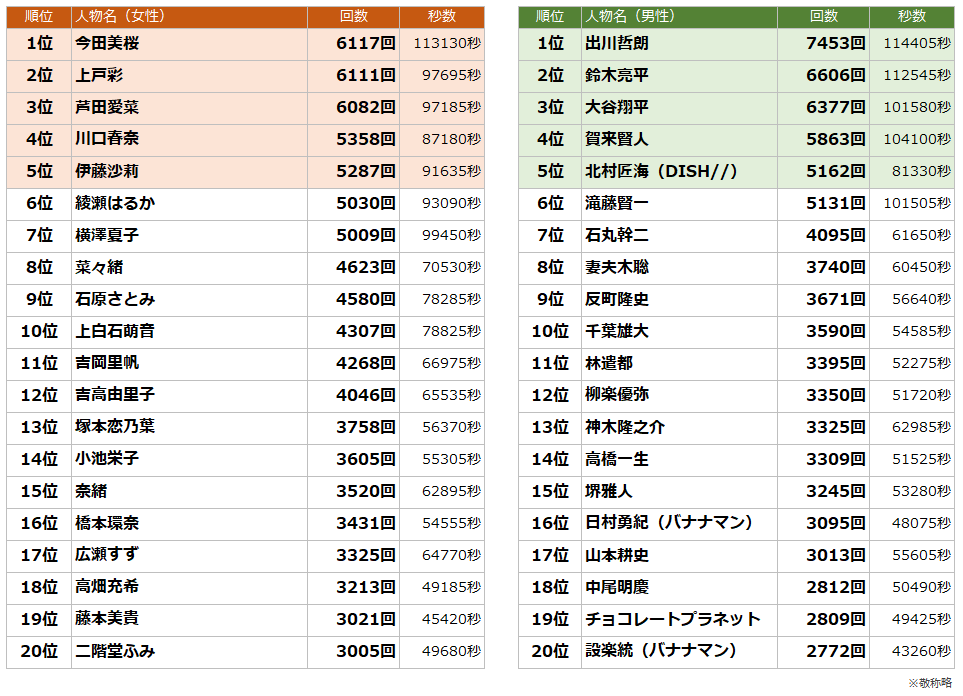Select the 回数 header in the female table
Image resolution: width=963 pixels, height=696 pixels.
pyautogui.click(x=353, y=16)
